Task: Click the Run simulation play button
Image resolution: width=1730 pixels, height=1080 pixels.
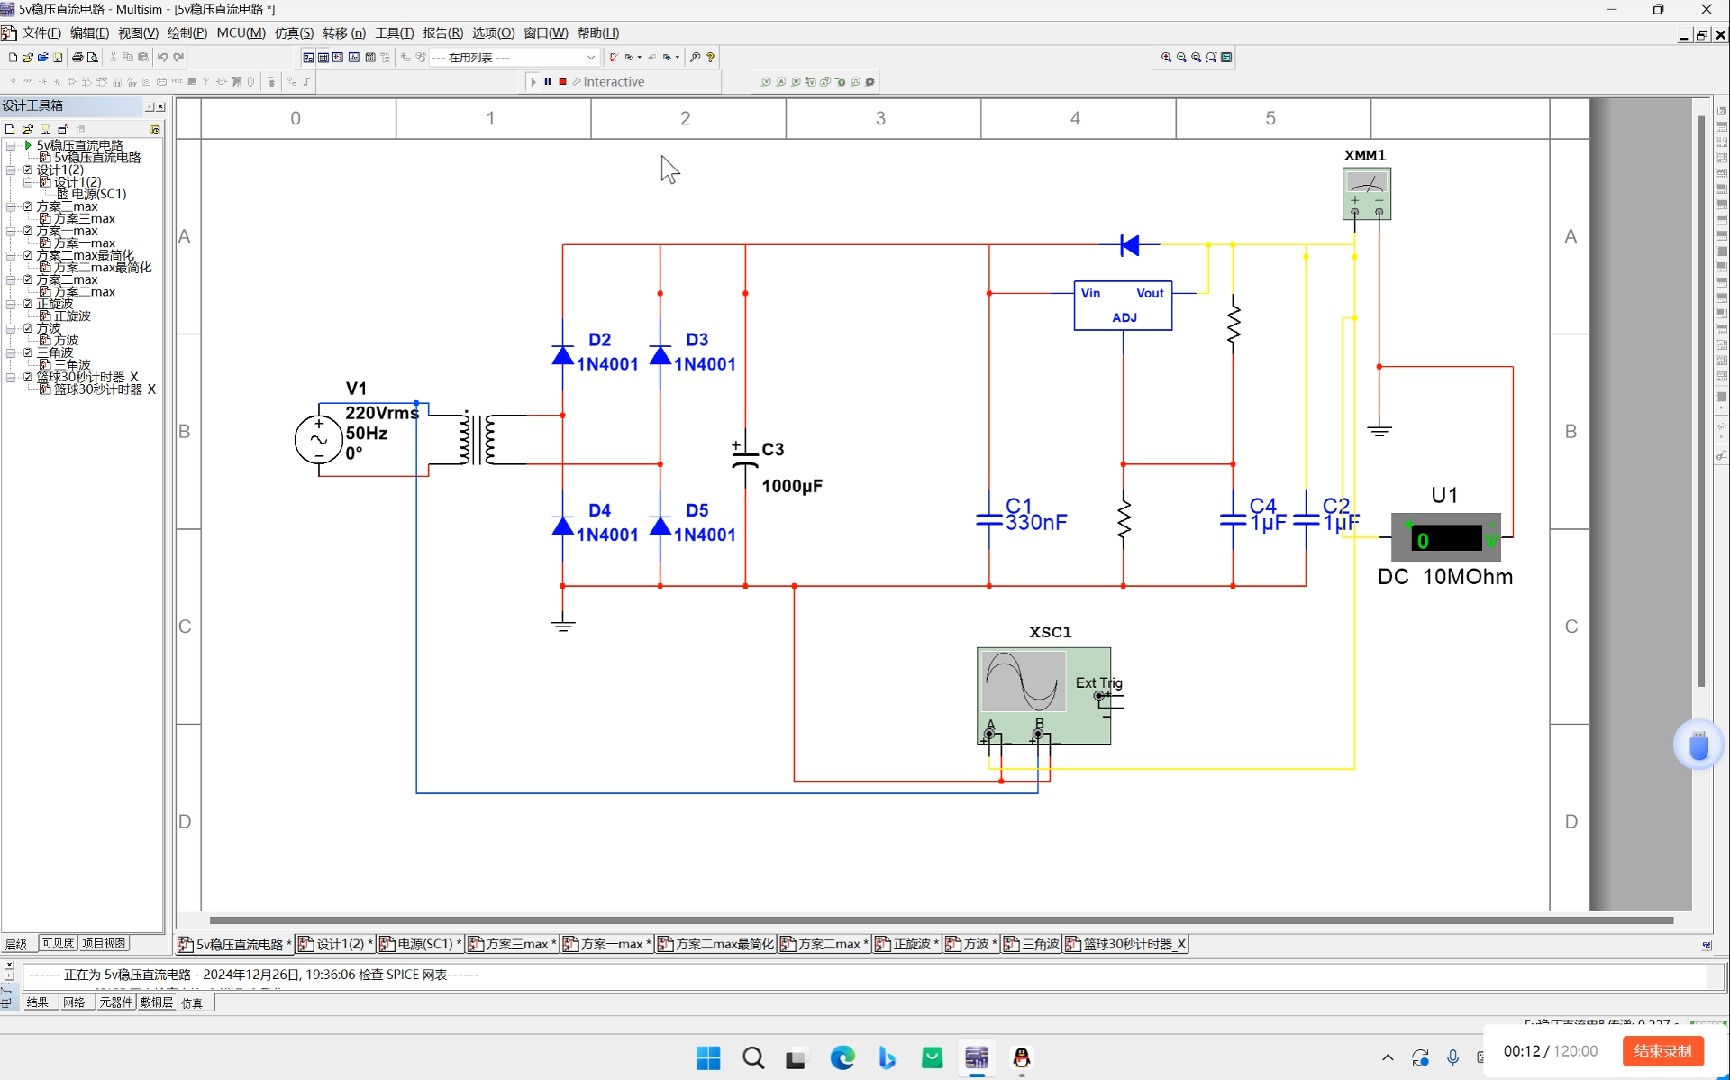Action: [534, 82]
